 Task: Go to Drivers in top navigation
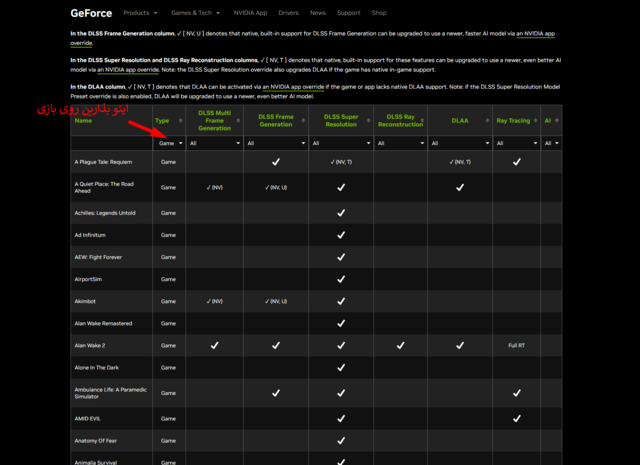(x=288, y=13)
